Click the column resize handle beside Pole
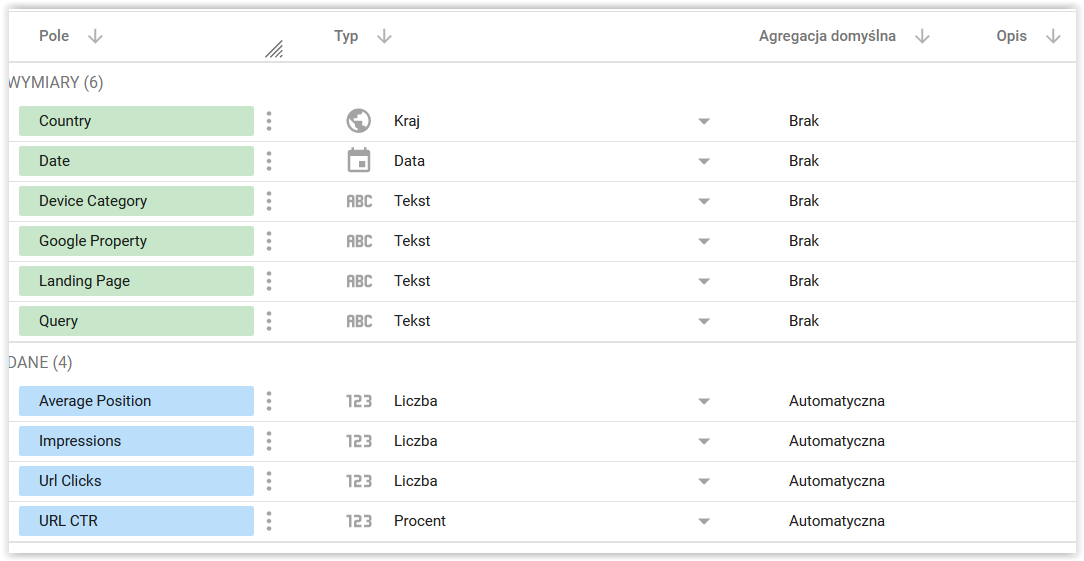The height and width of the screenshot is (561, 1084). [x=274, y=49]
